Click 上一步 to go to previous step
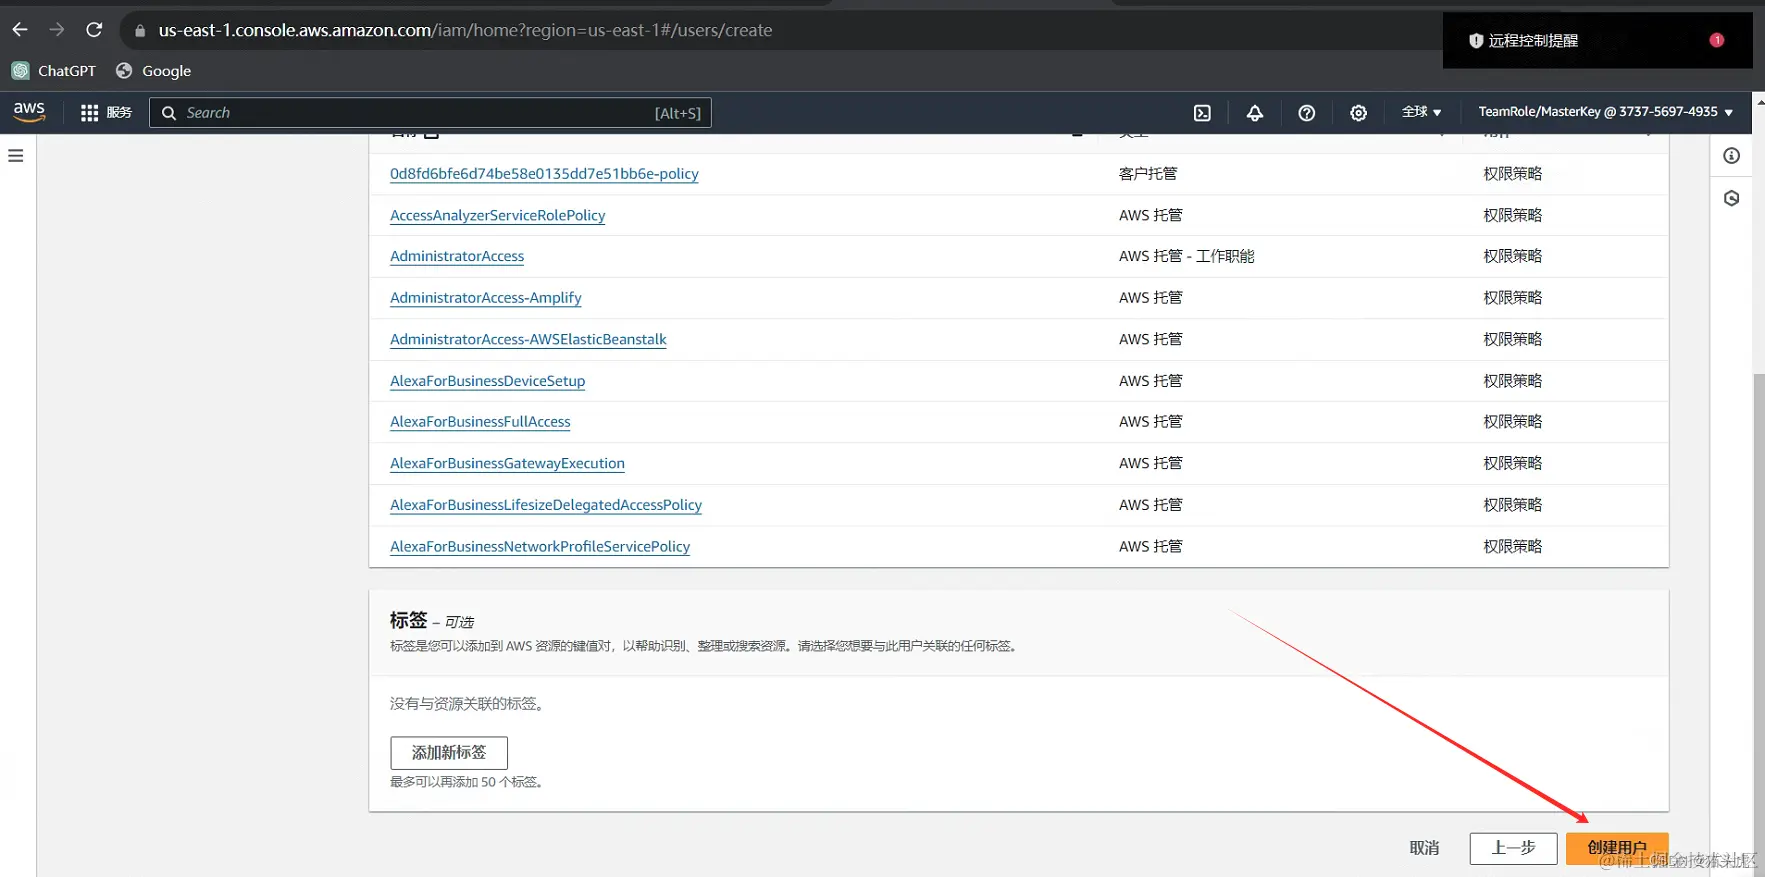 (1513, 848)
